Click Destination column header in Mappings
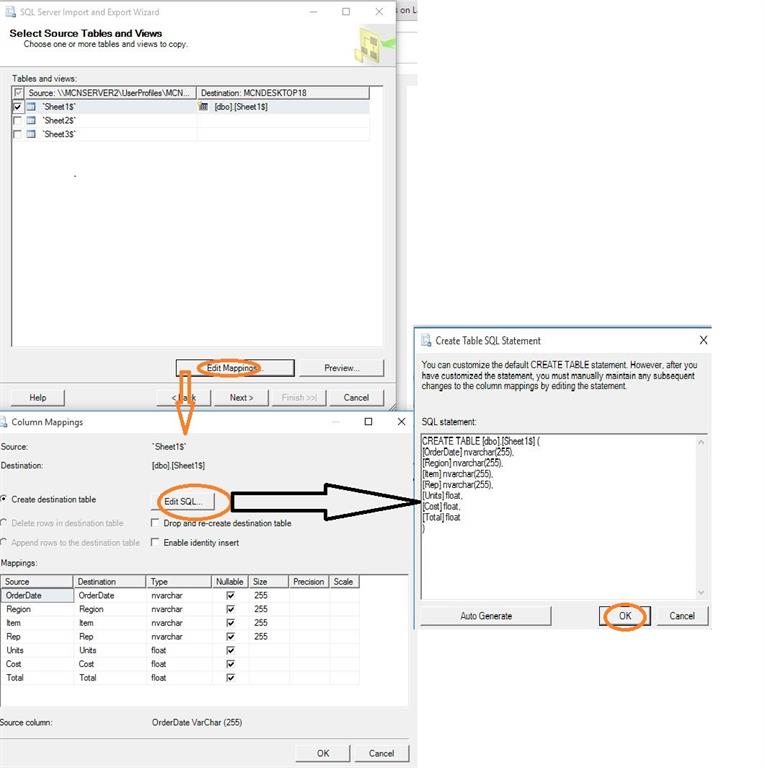The height and width of the screenshot is (768, 765). pos(109,581)
